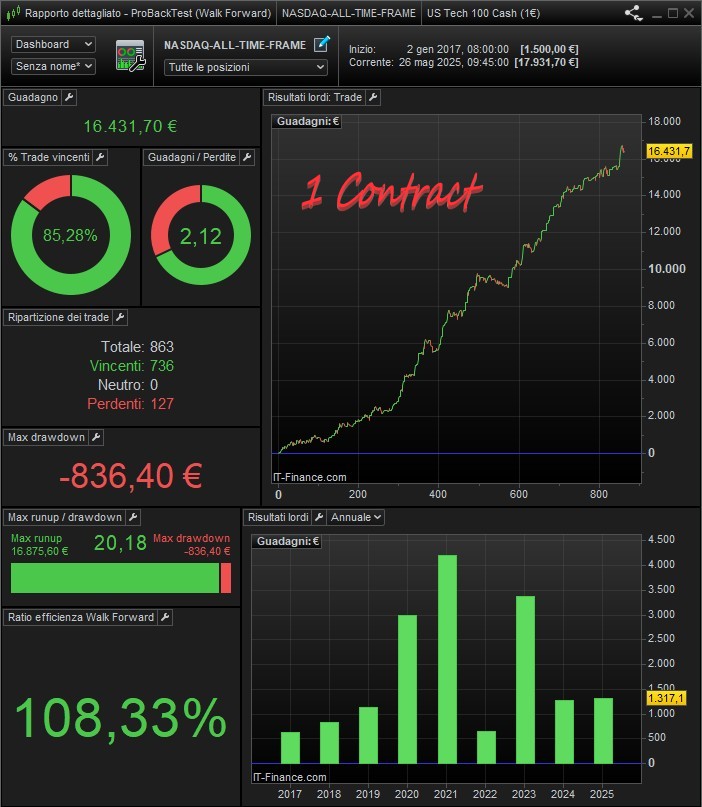Open wrench settings for Max runup / drawdown

point(133,517)
